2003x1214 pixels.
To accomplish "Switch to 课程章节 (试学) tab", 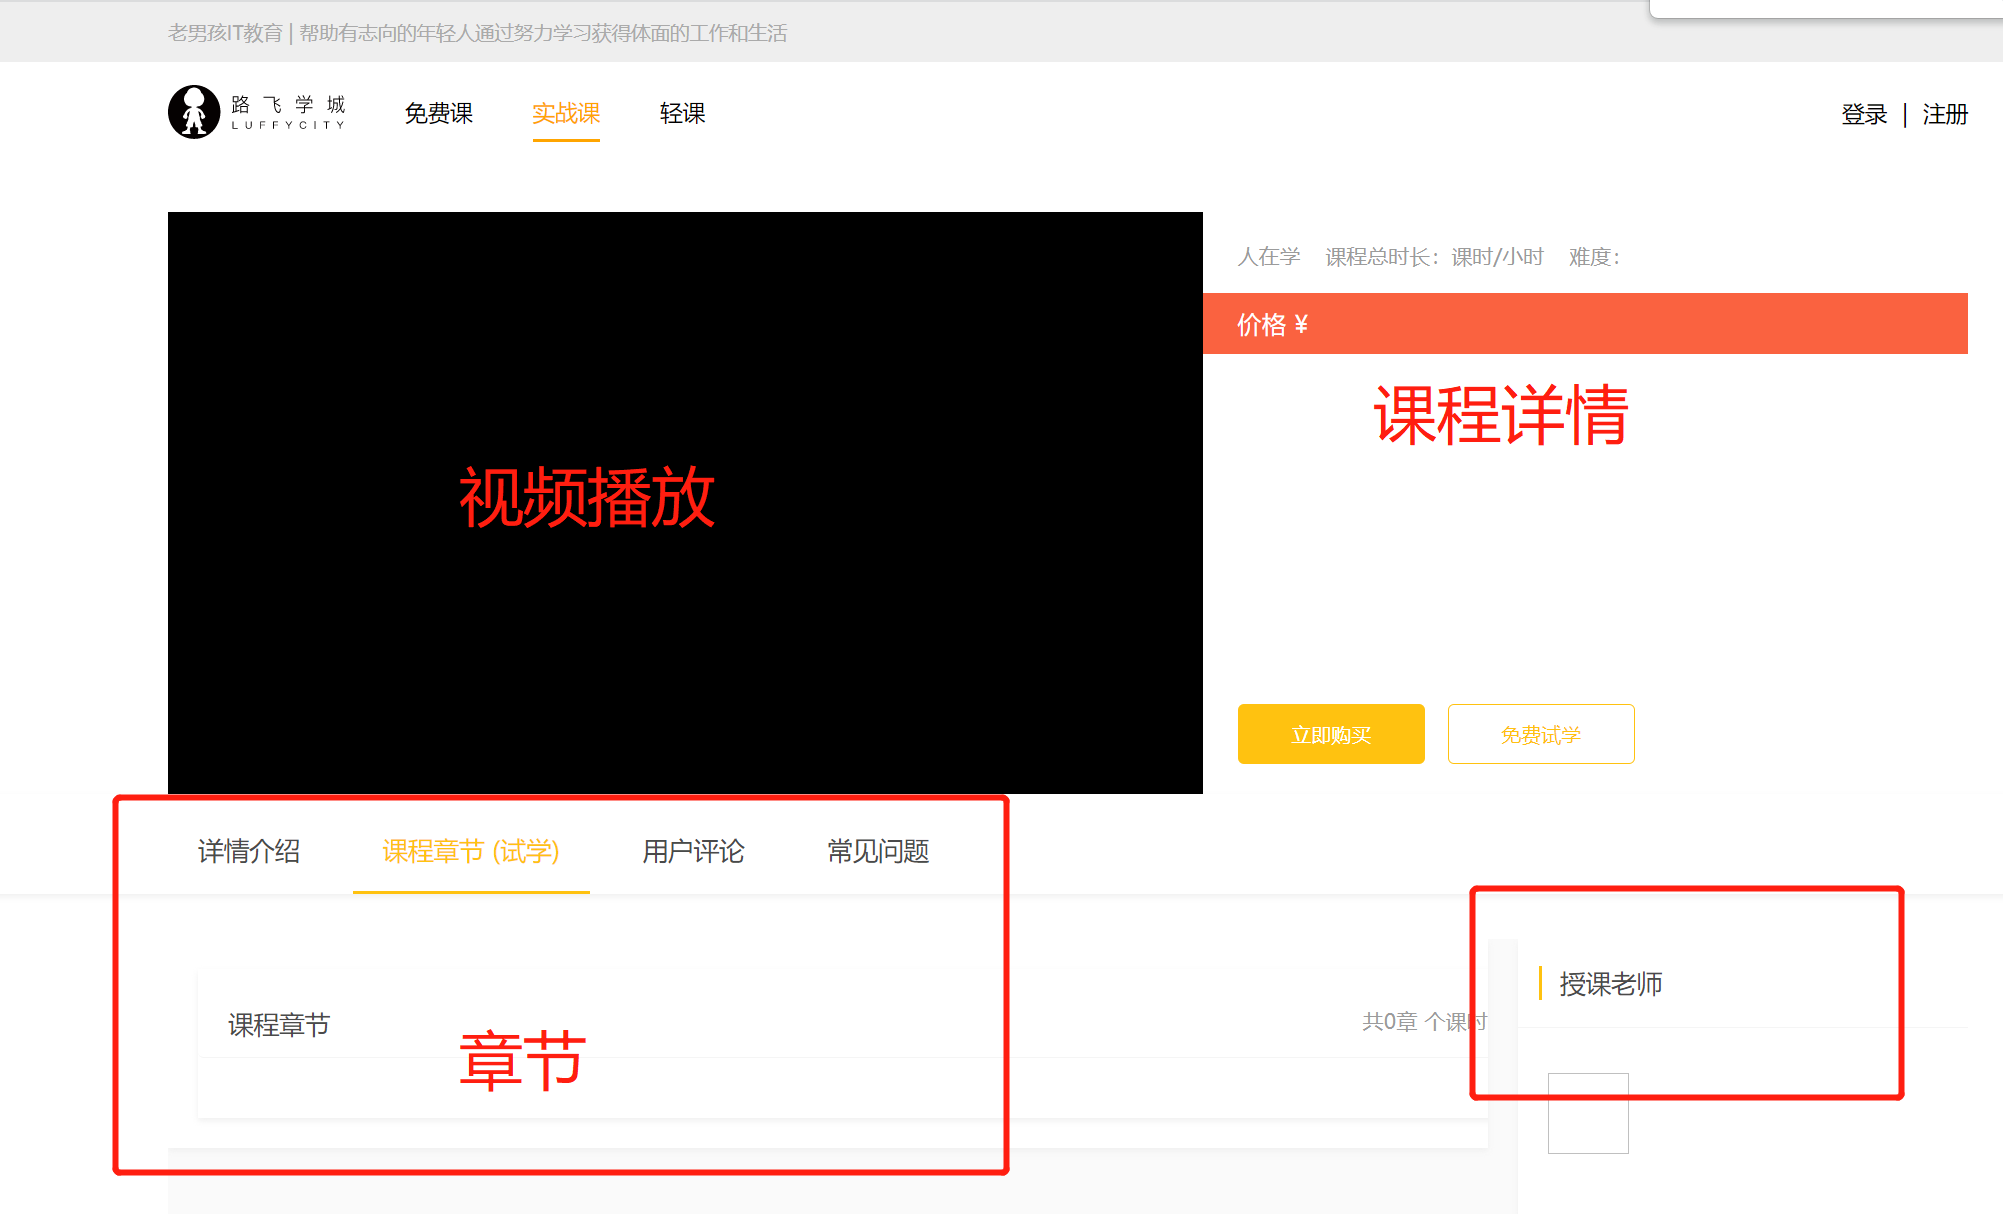I will [471, 851].
